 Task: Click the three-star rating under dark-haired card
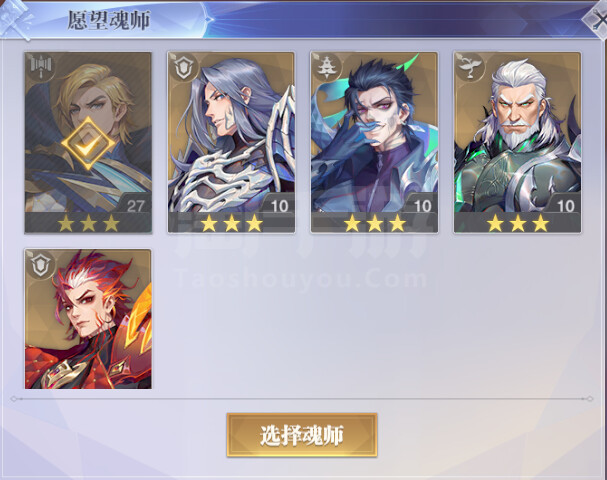374,223
